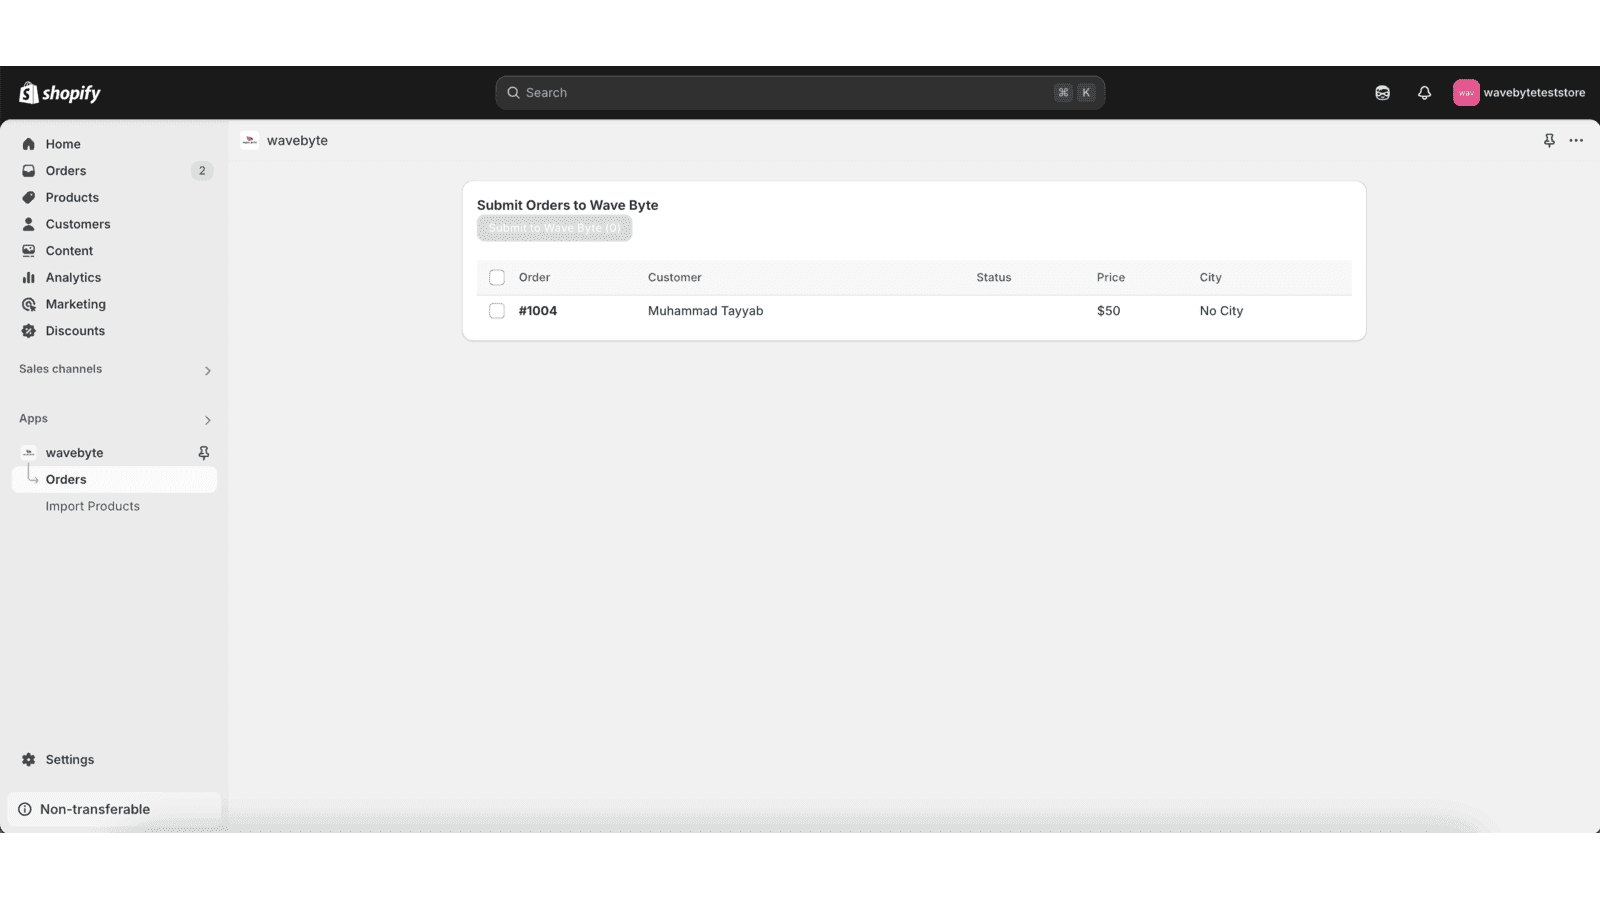The height and width of the screenshot is (900, 1600).
Task: Click the search magnifier icon
Action: (x=513, y=93)
